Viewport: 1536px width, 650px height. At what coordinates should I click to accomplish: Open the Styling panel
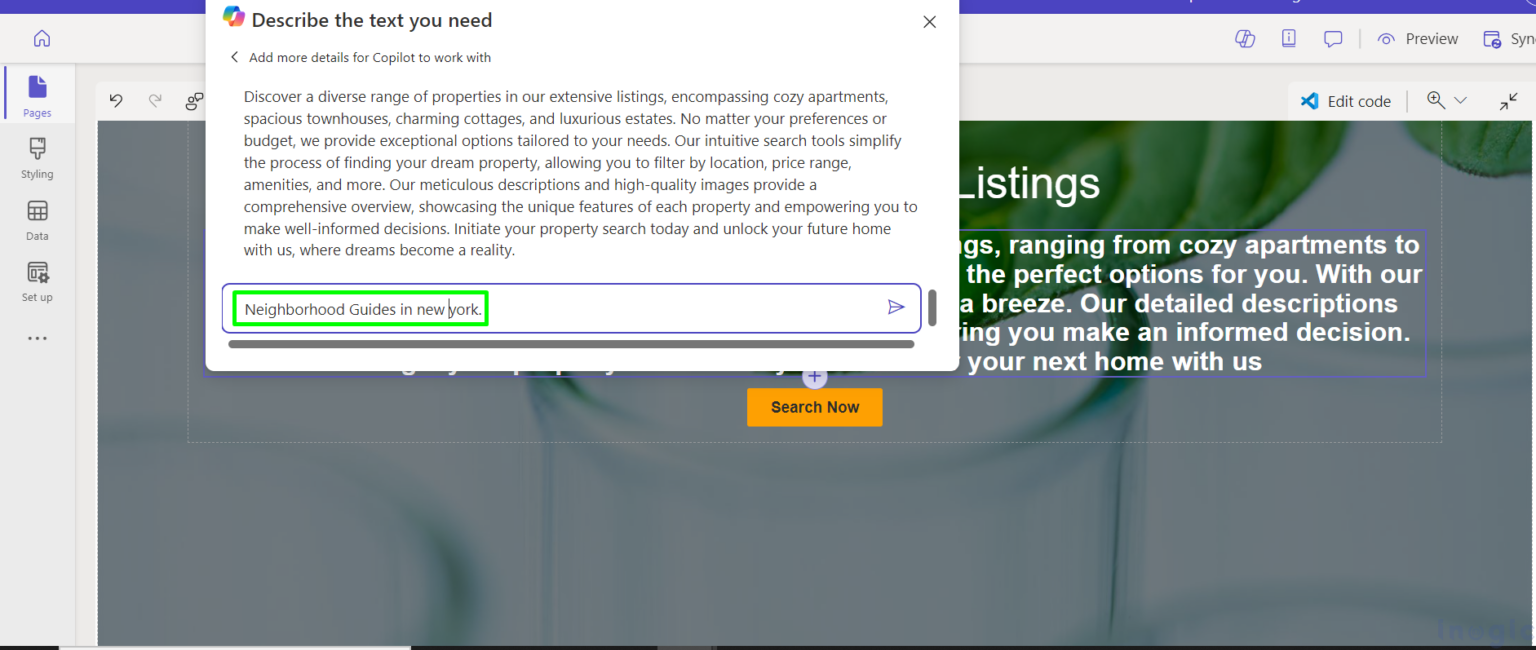tap(37, 157)
